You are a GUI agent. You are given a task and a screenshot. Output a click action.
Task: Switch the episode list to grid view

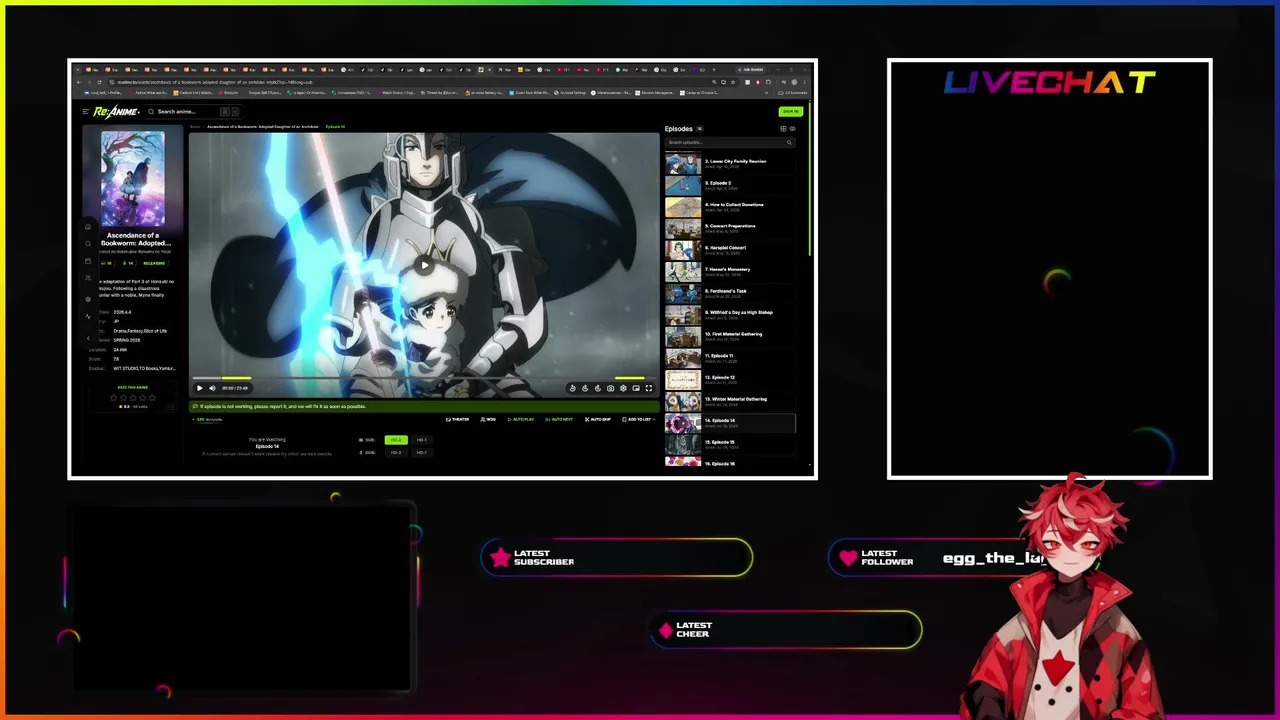(x=783, y=128)
